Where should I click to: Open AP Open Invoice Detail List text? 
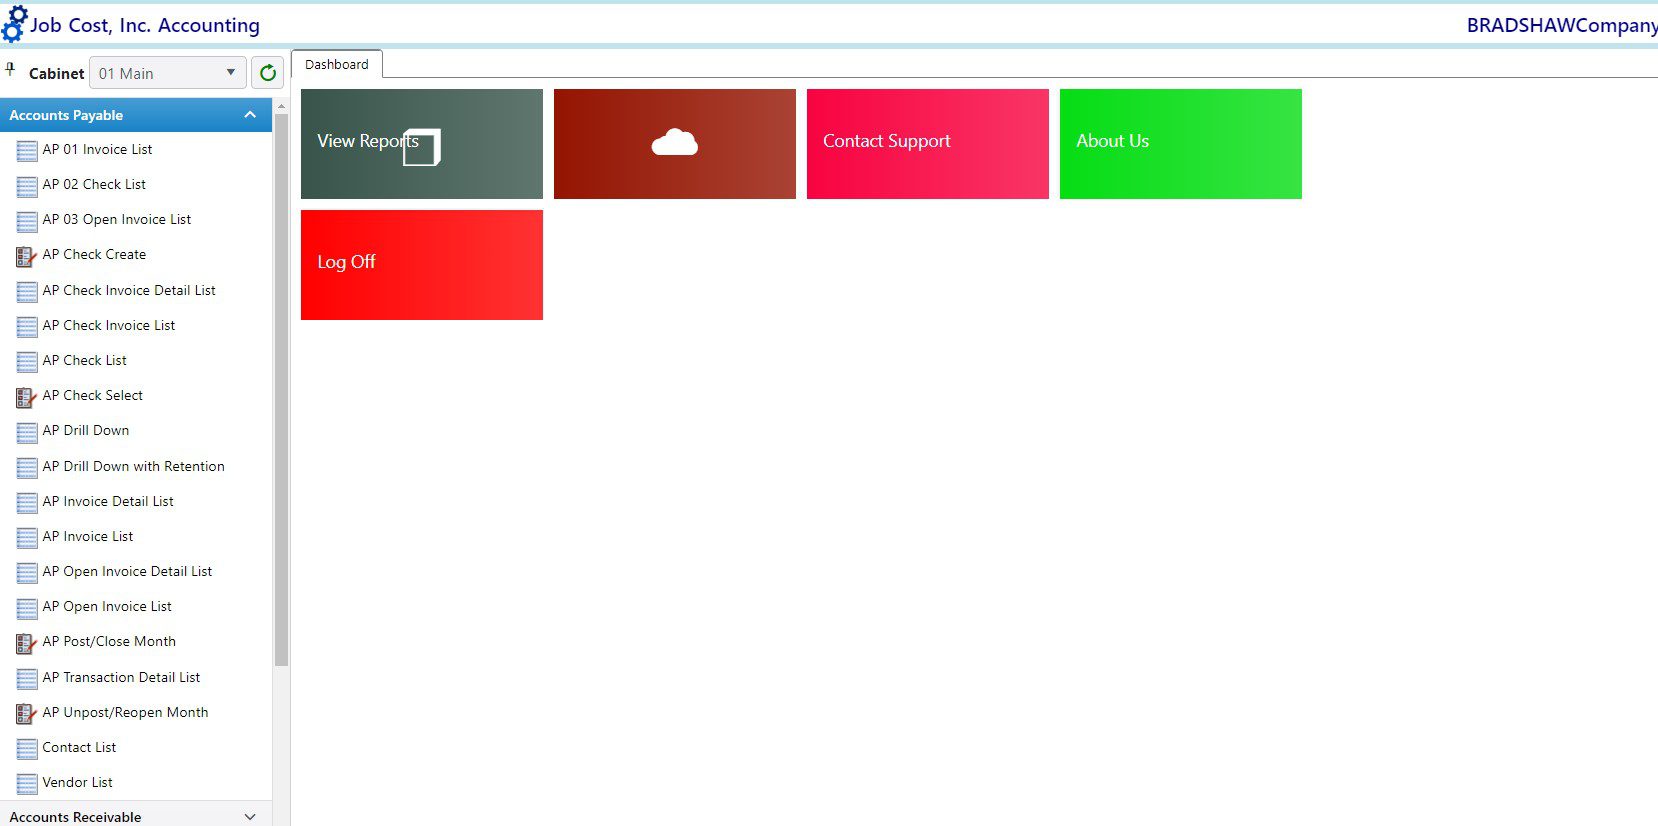click(127, 571)
